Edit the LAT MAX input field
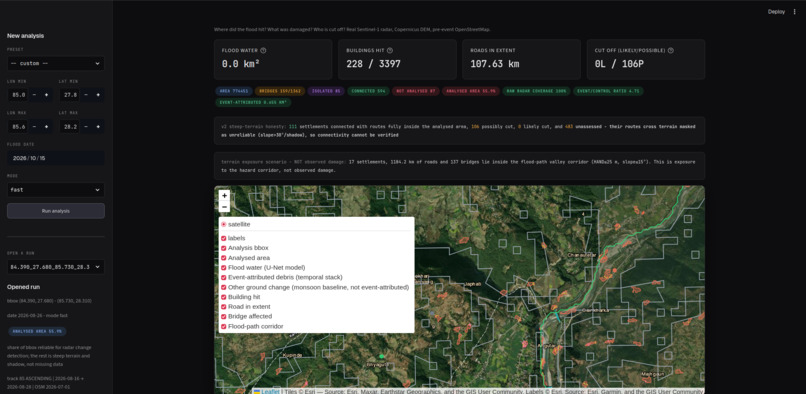Screen dimensions: 806x394 point(69,127)
